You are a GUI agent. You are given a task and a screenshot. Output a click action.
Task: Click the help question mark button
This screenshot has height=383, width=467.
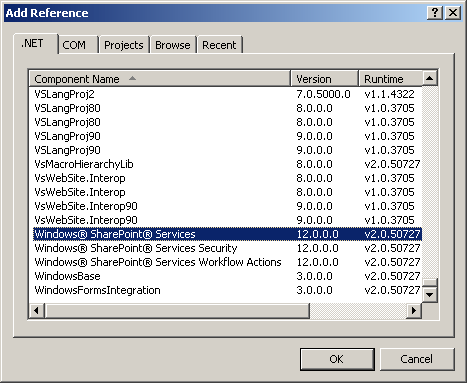[x=435, y=13]
